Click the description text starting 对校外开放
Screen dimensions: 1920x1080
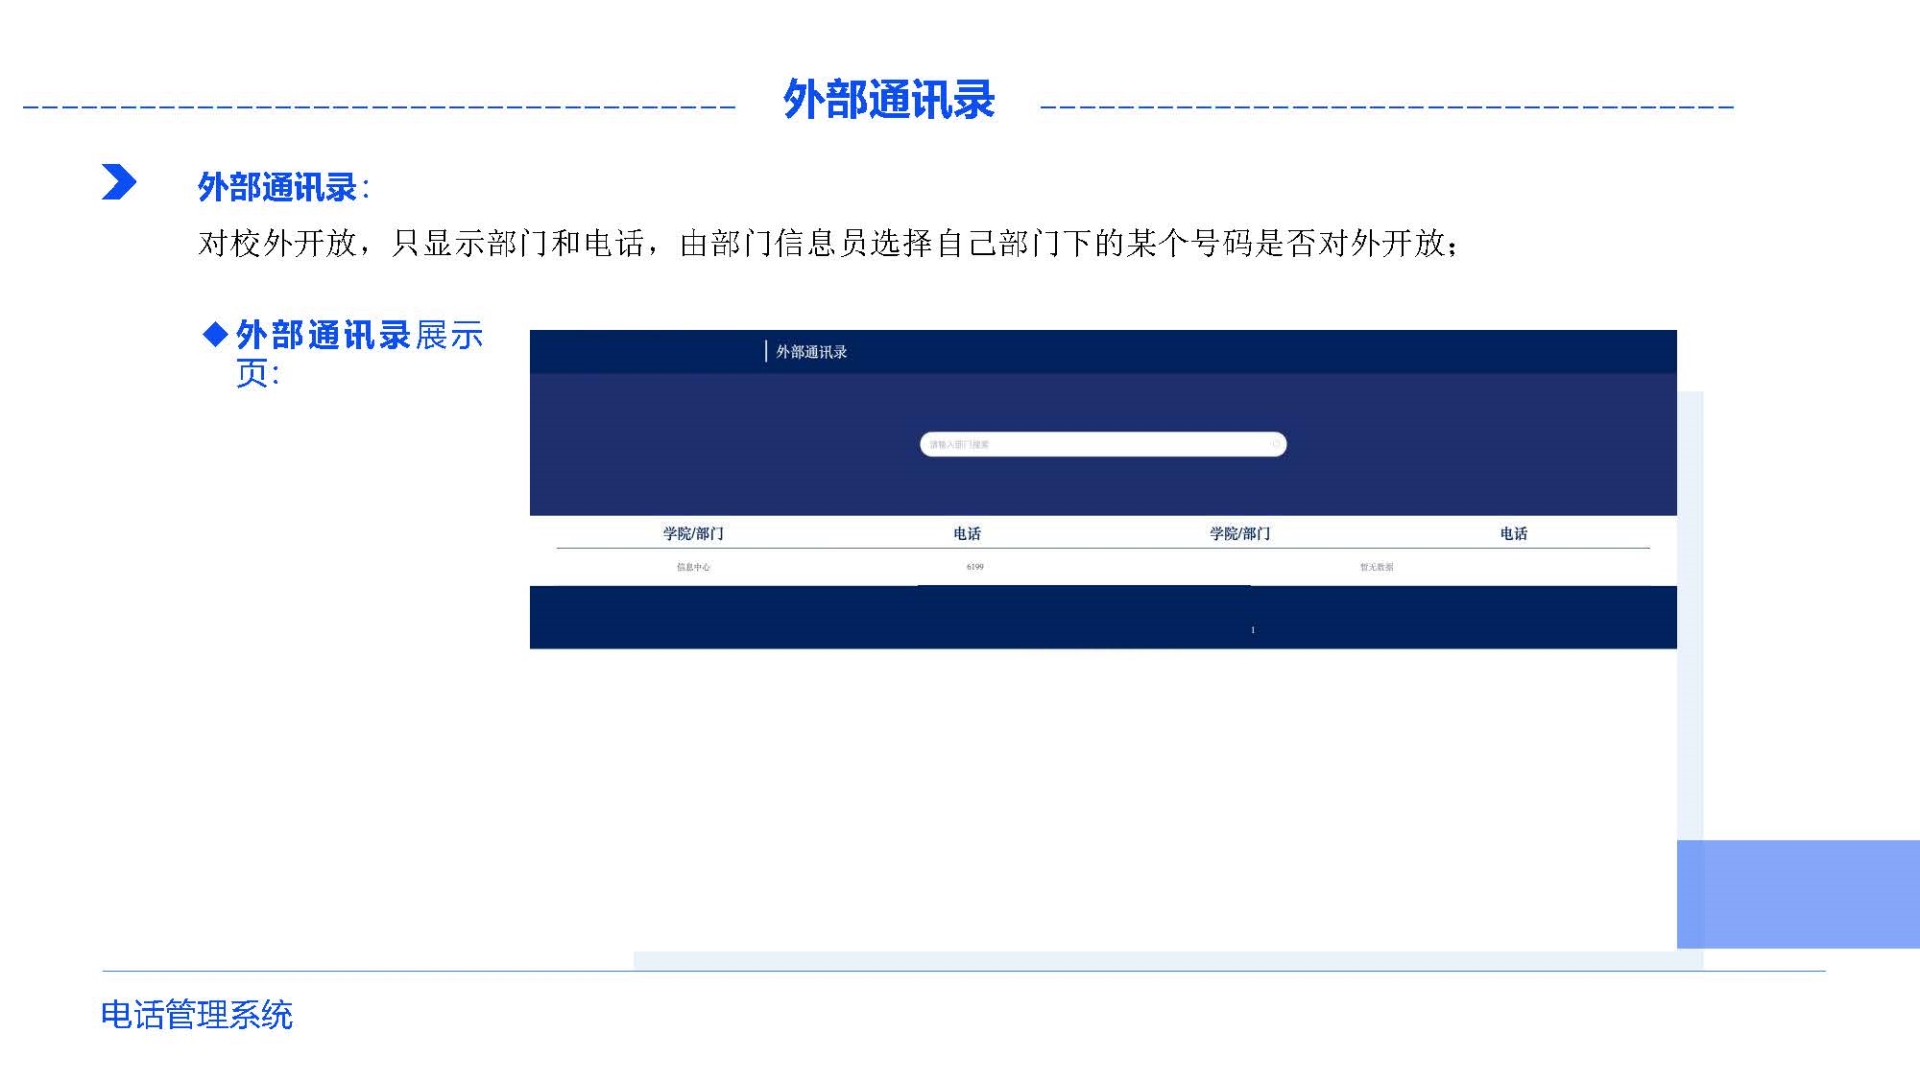(828, 243)
